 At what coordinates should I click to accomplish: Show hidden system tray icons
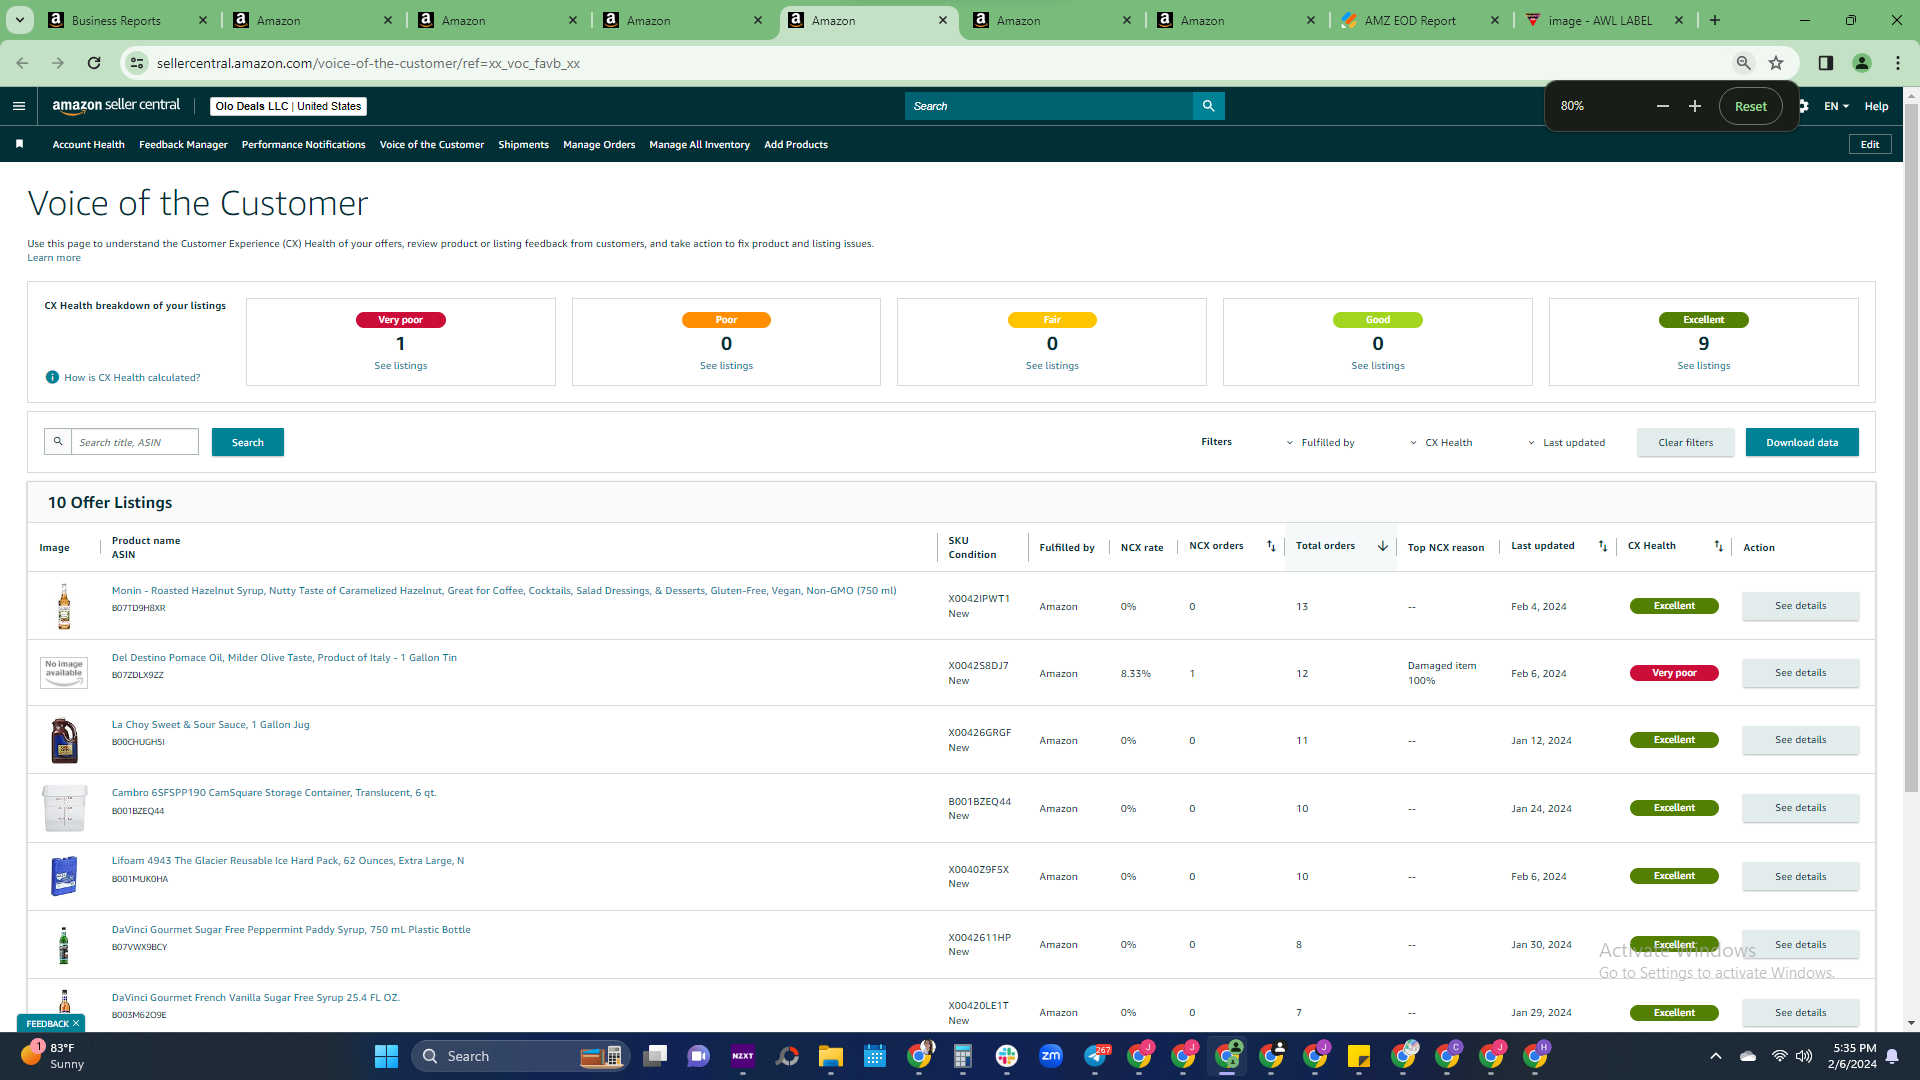1716,1056
